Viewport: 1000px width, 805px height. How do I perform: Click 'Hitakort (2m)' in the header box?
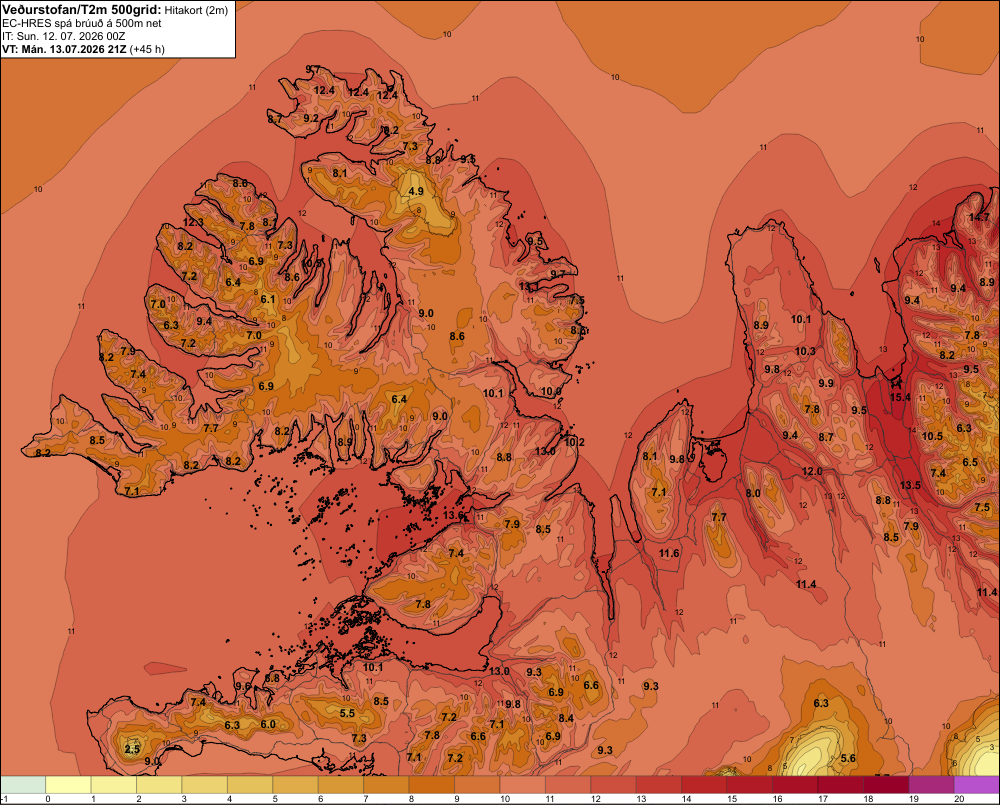pyautogui.click(x=196, y=10)
